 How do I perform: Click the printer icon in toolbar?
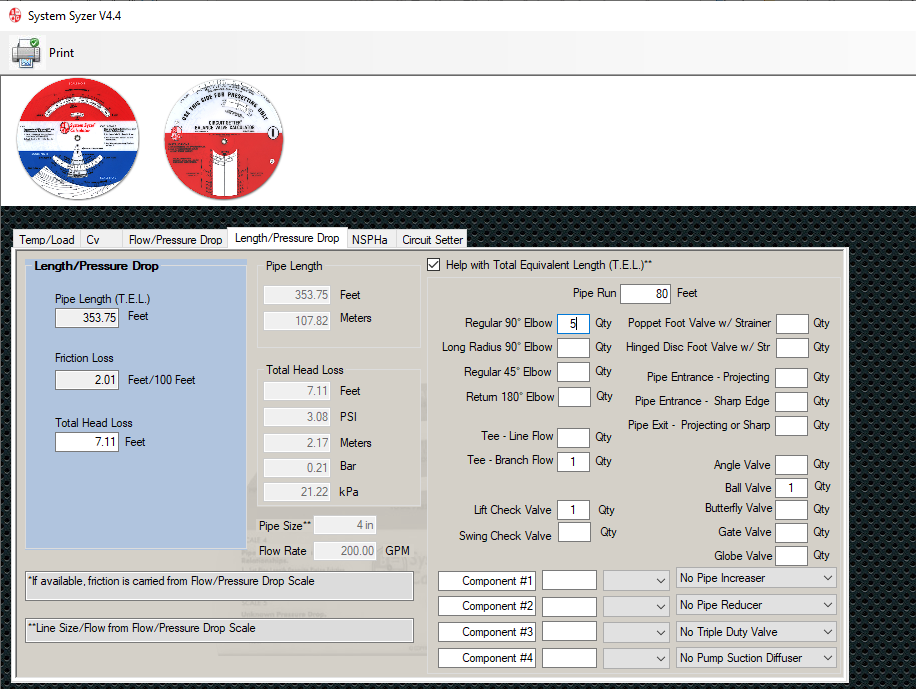[x=26, y=53]
